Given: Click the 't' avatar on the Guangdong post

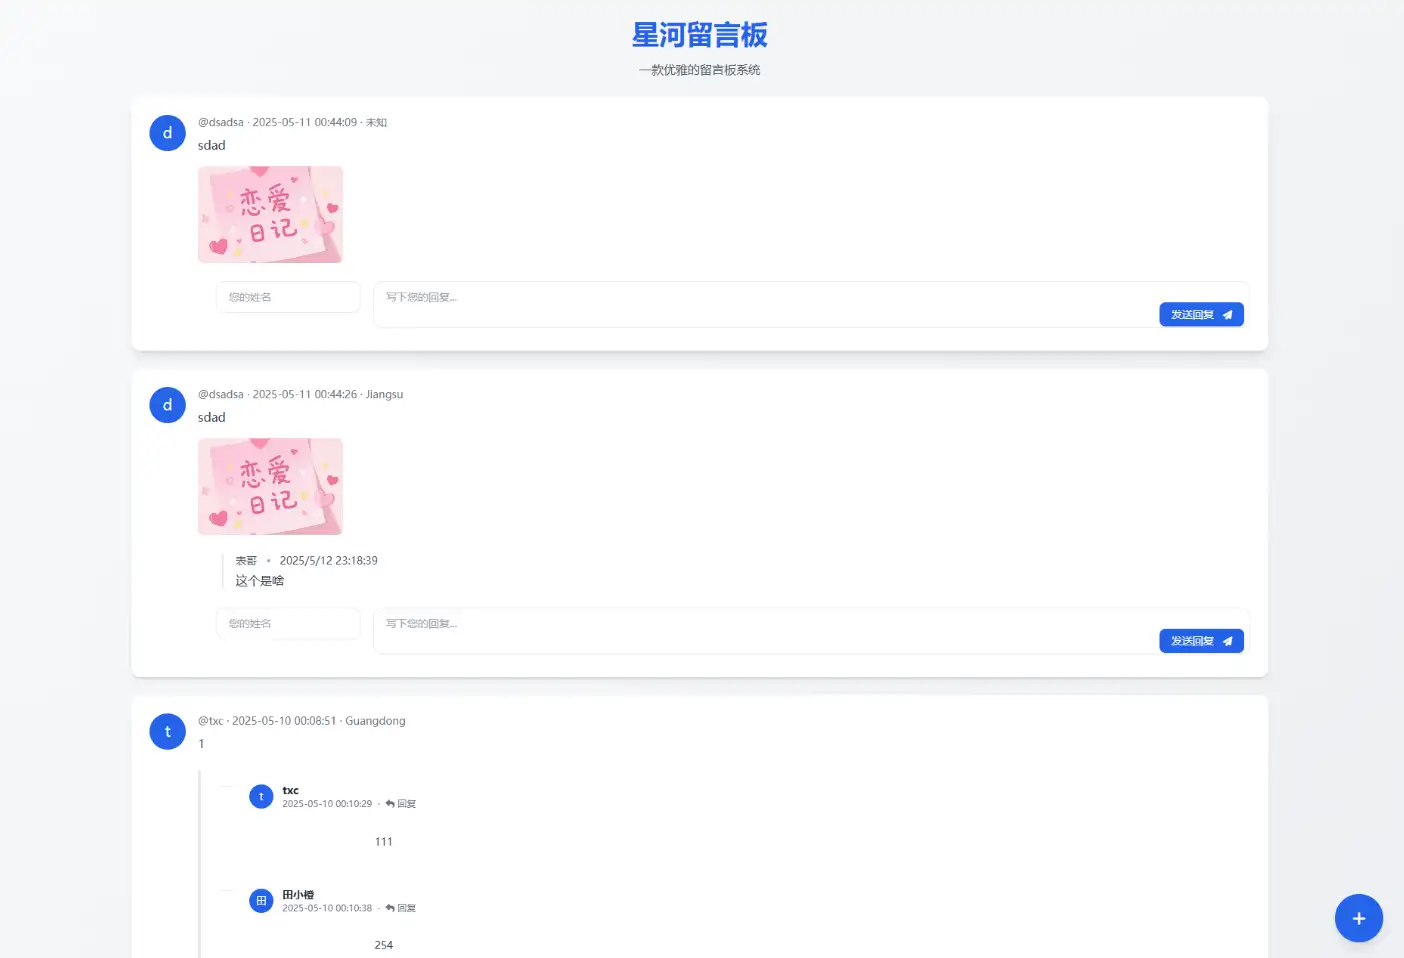Looking at the screenshot, I should (x=167, y=732).
